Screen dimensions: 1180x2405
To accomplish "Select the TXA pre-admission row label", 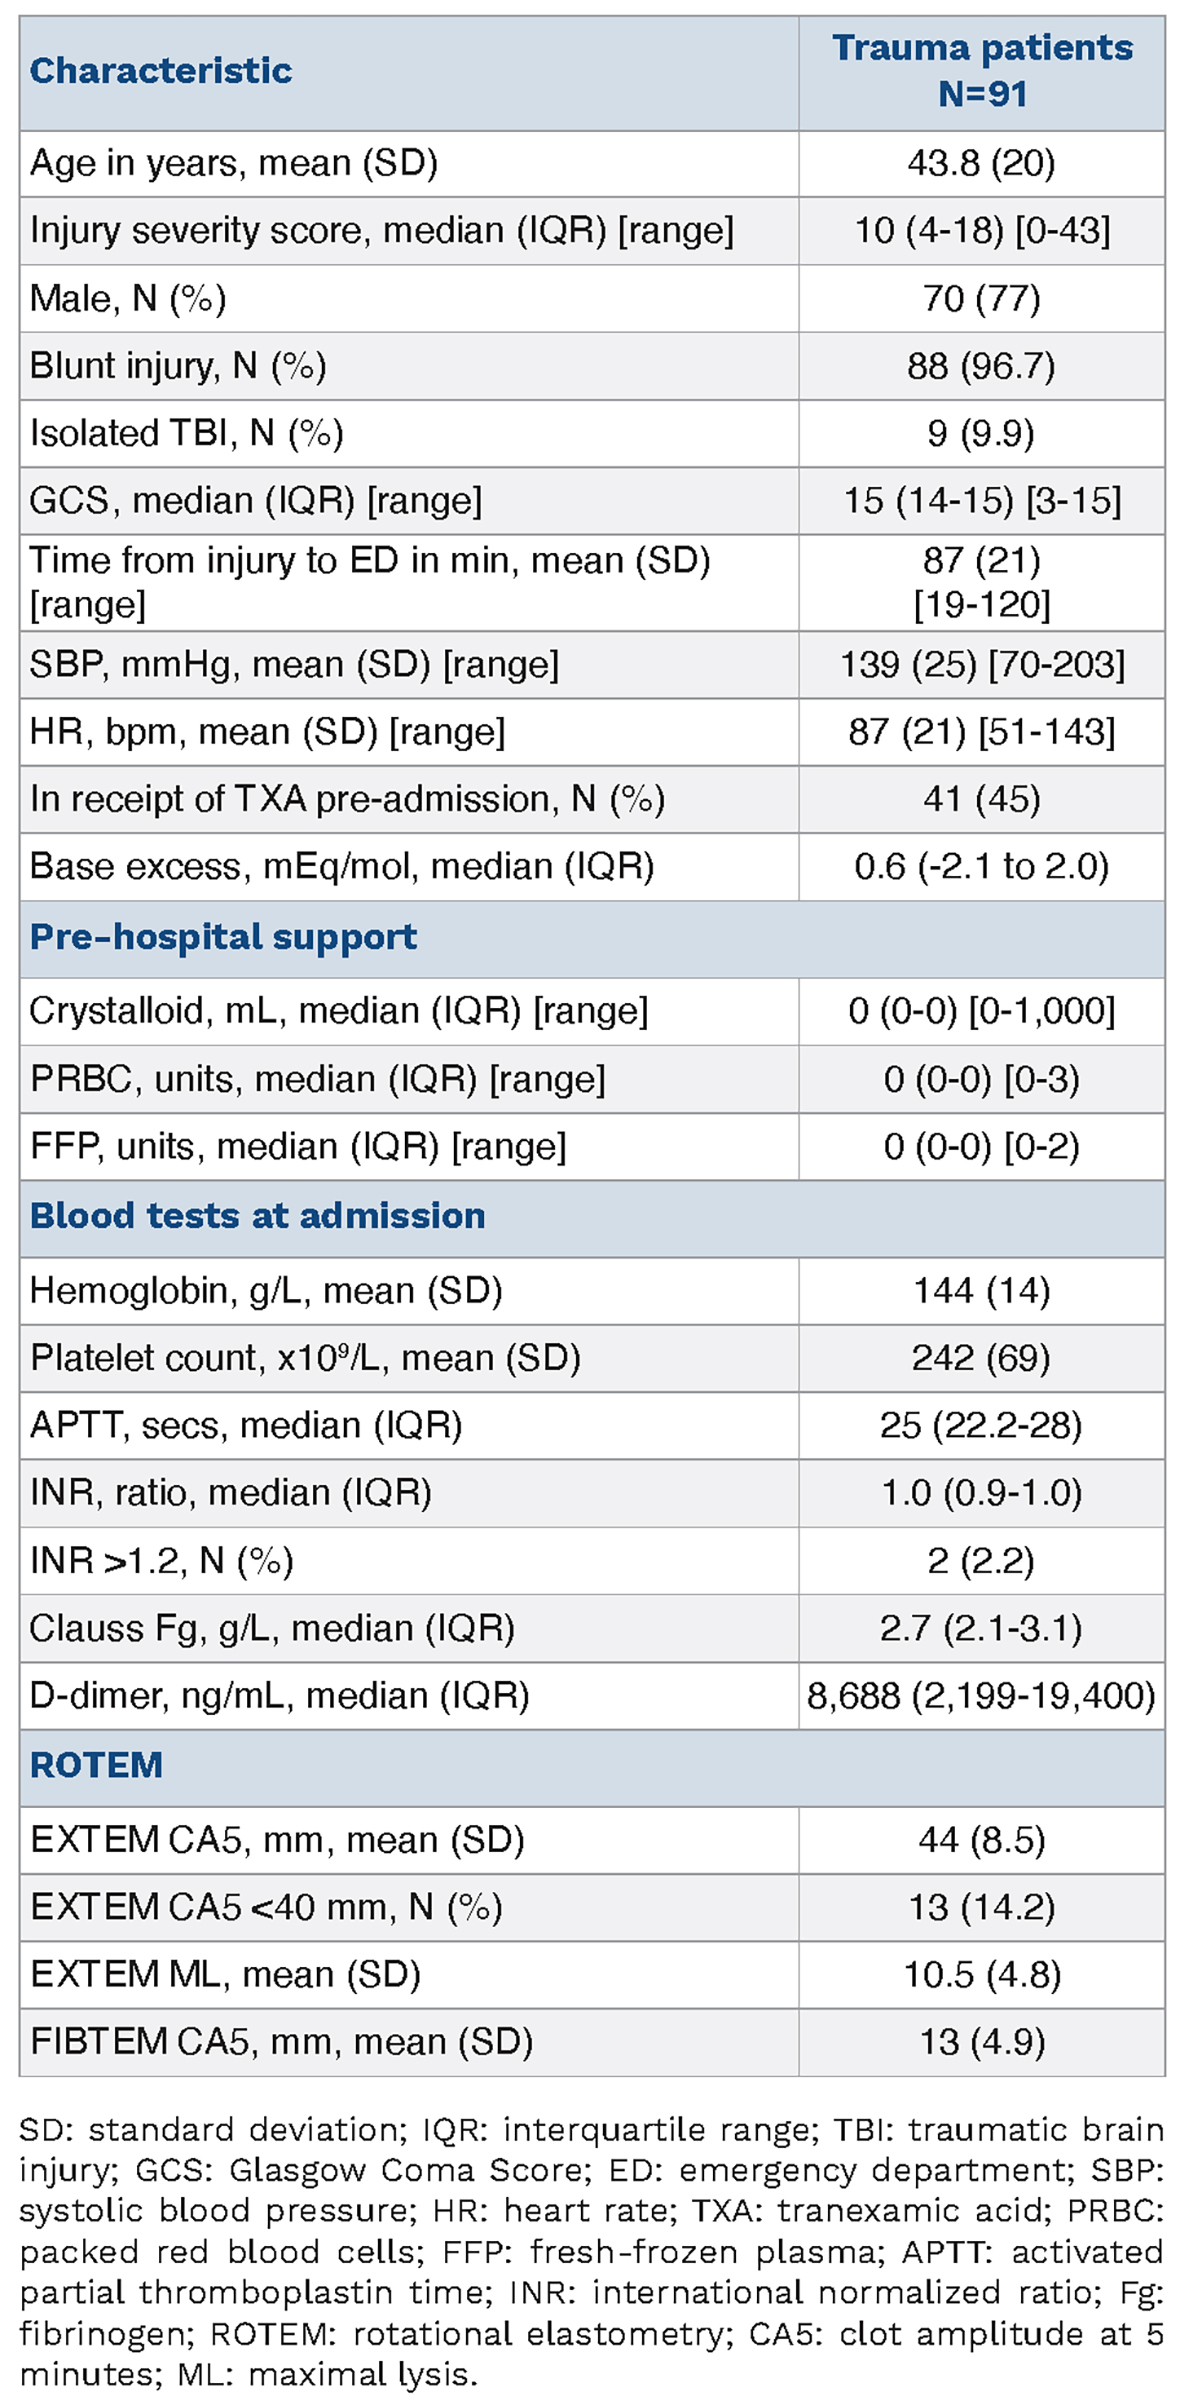I will coord(347,799).
